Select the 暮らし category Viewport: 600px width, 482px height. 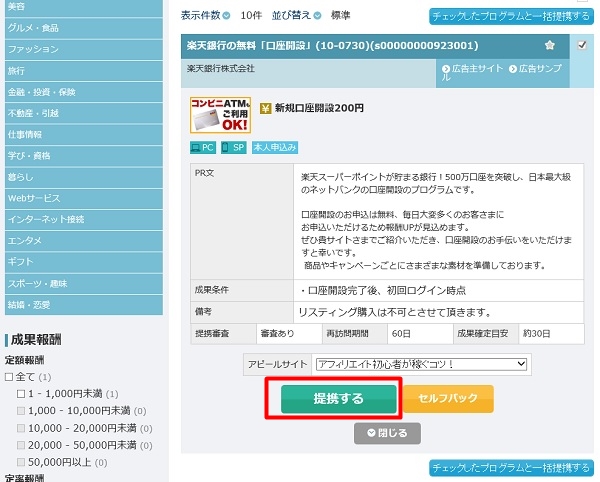(84, 177)
